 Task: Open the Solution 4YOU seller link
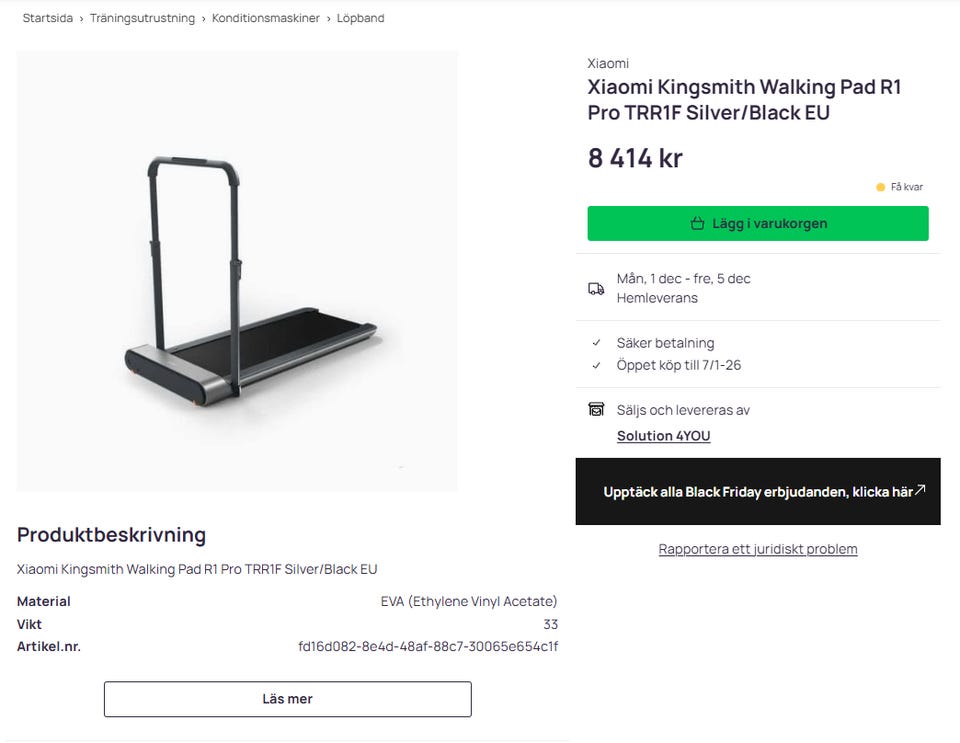pos(664,436)
